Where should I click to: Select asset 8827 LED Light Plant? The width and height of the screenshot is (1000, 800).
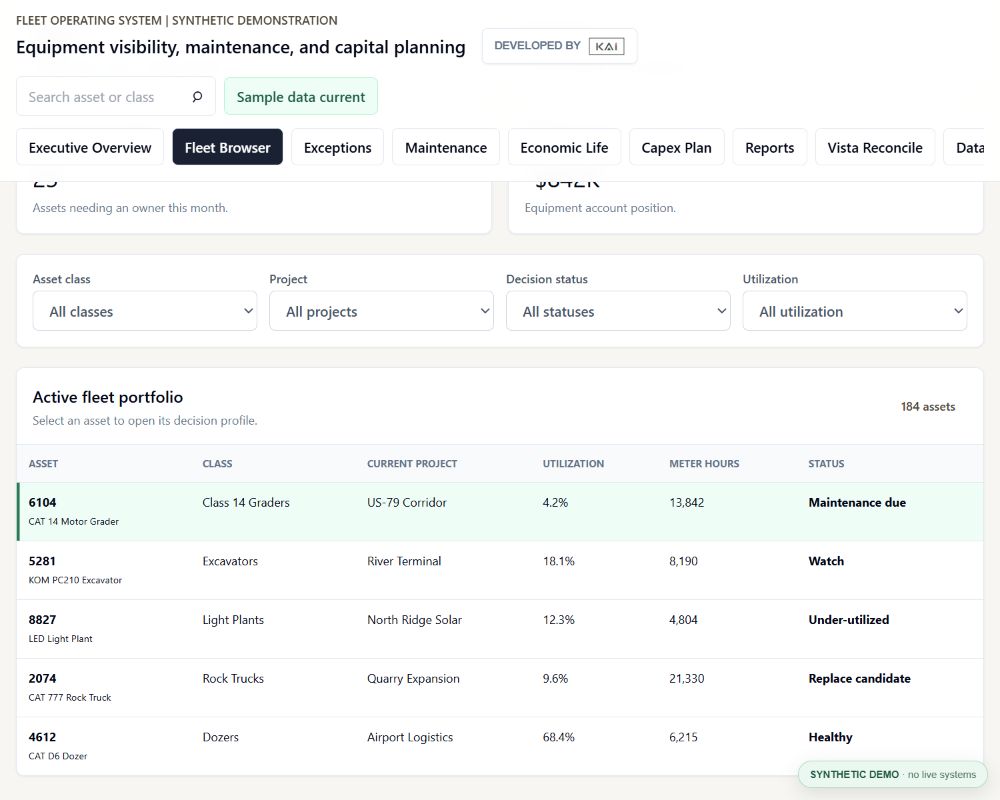pyautogui.click(x=500, y=629)
